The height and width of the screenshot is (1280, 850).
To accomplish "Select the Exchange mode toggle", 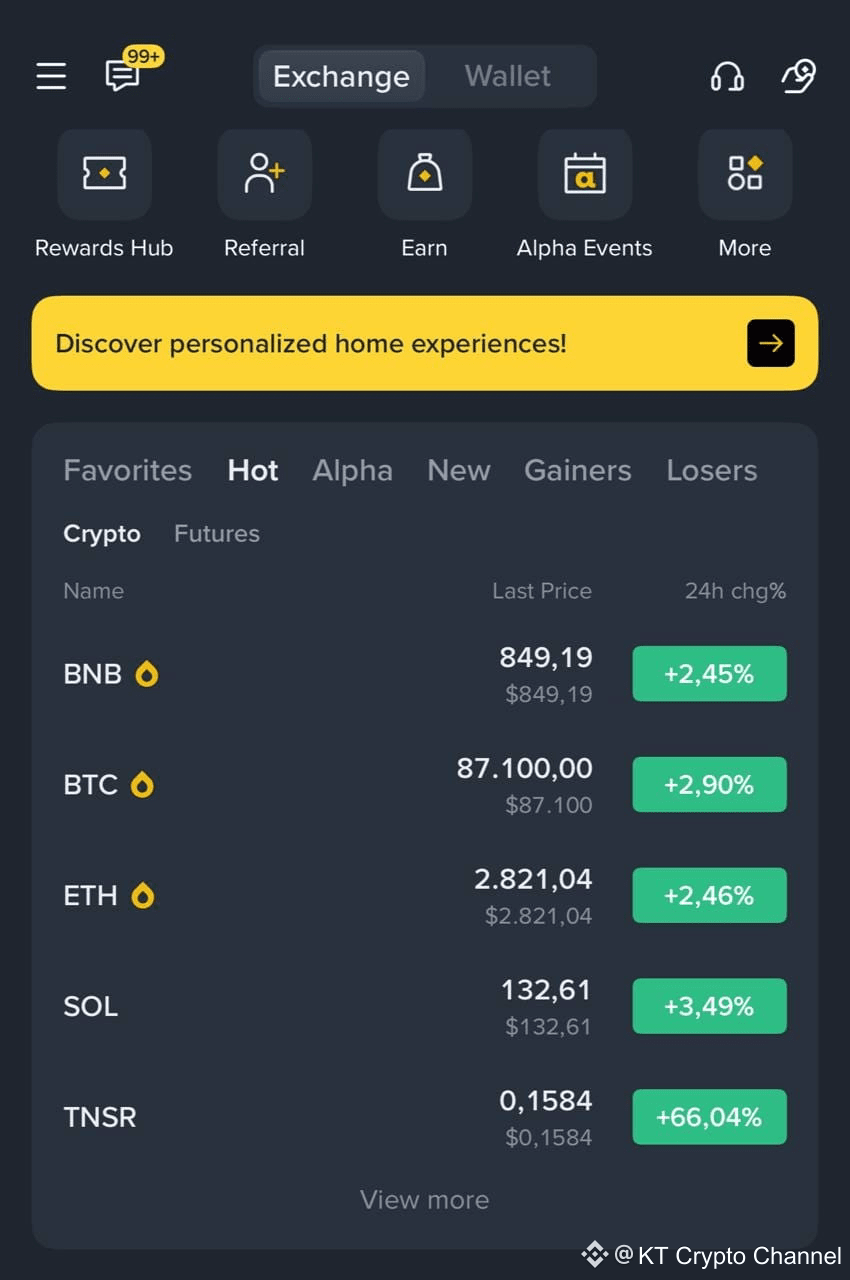I will (x=341, y=76).
